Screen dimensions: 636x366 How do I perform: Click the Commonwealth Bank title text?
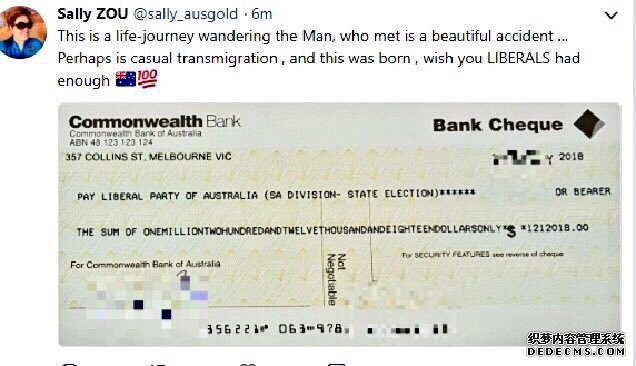coord(155,122)
